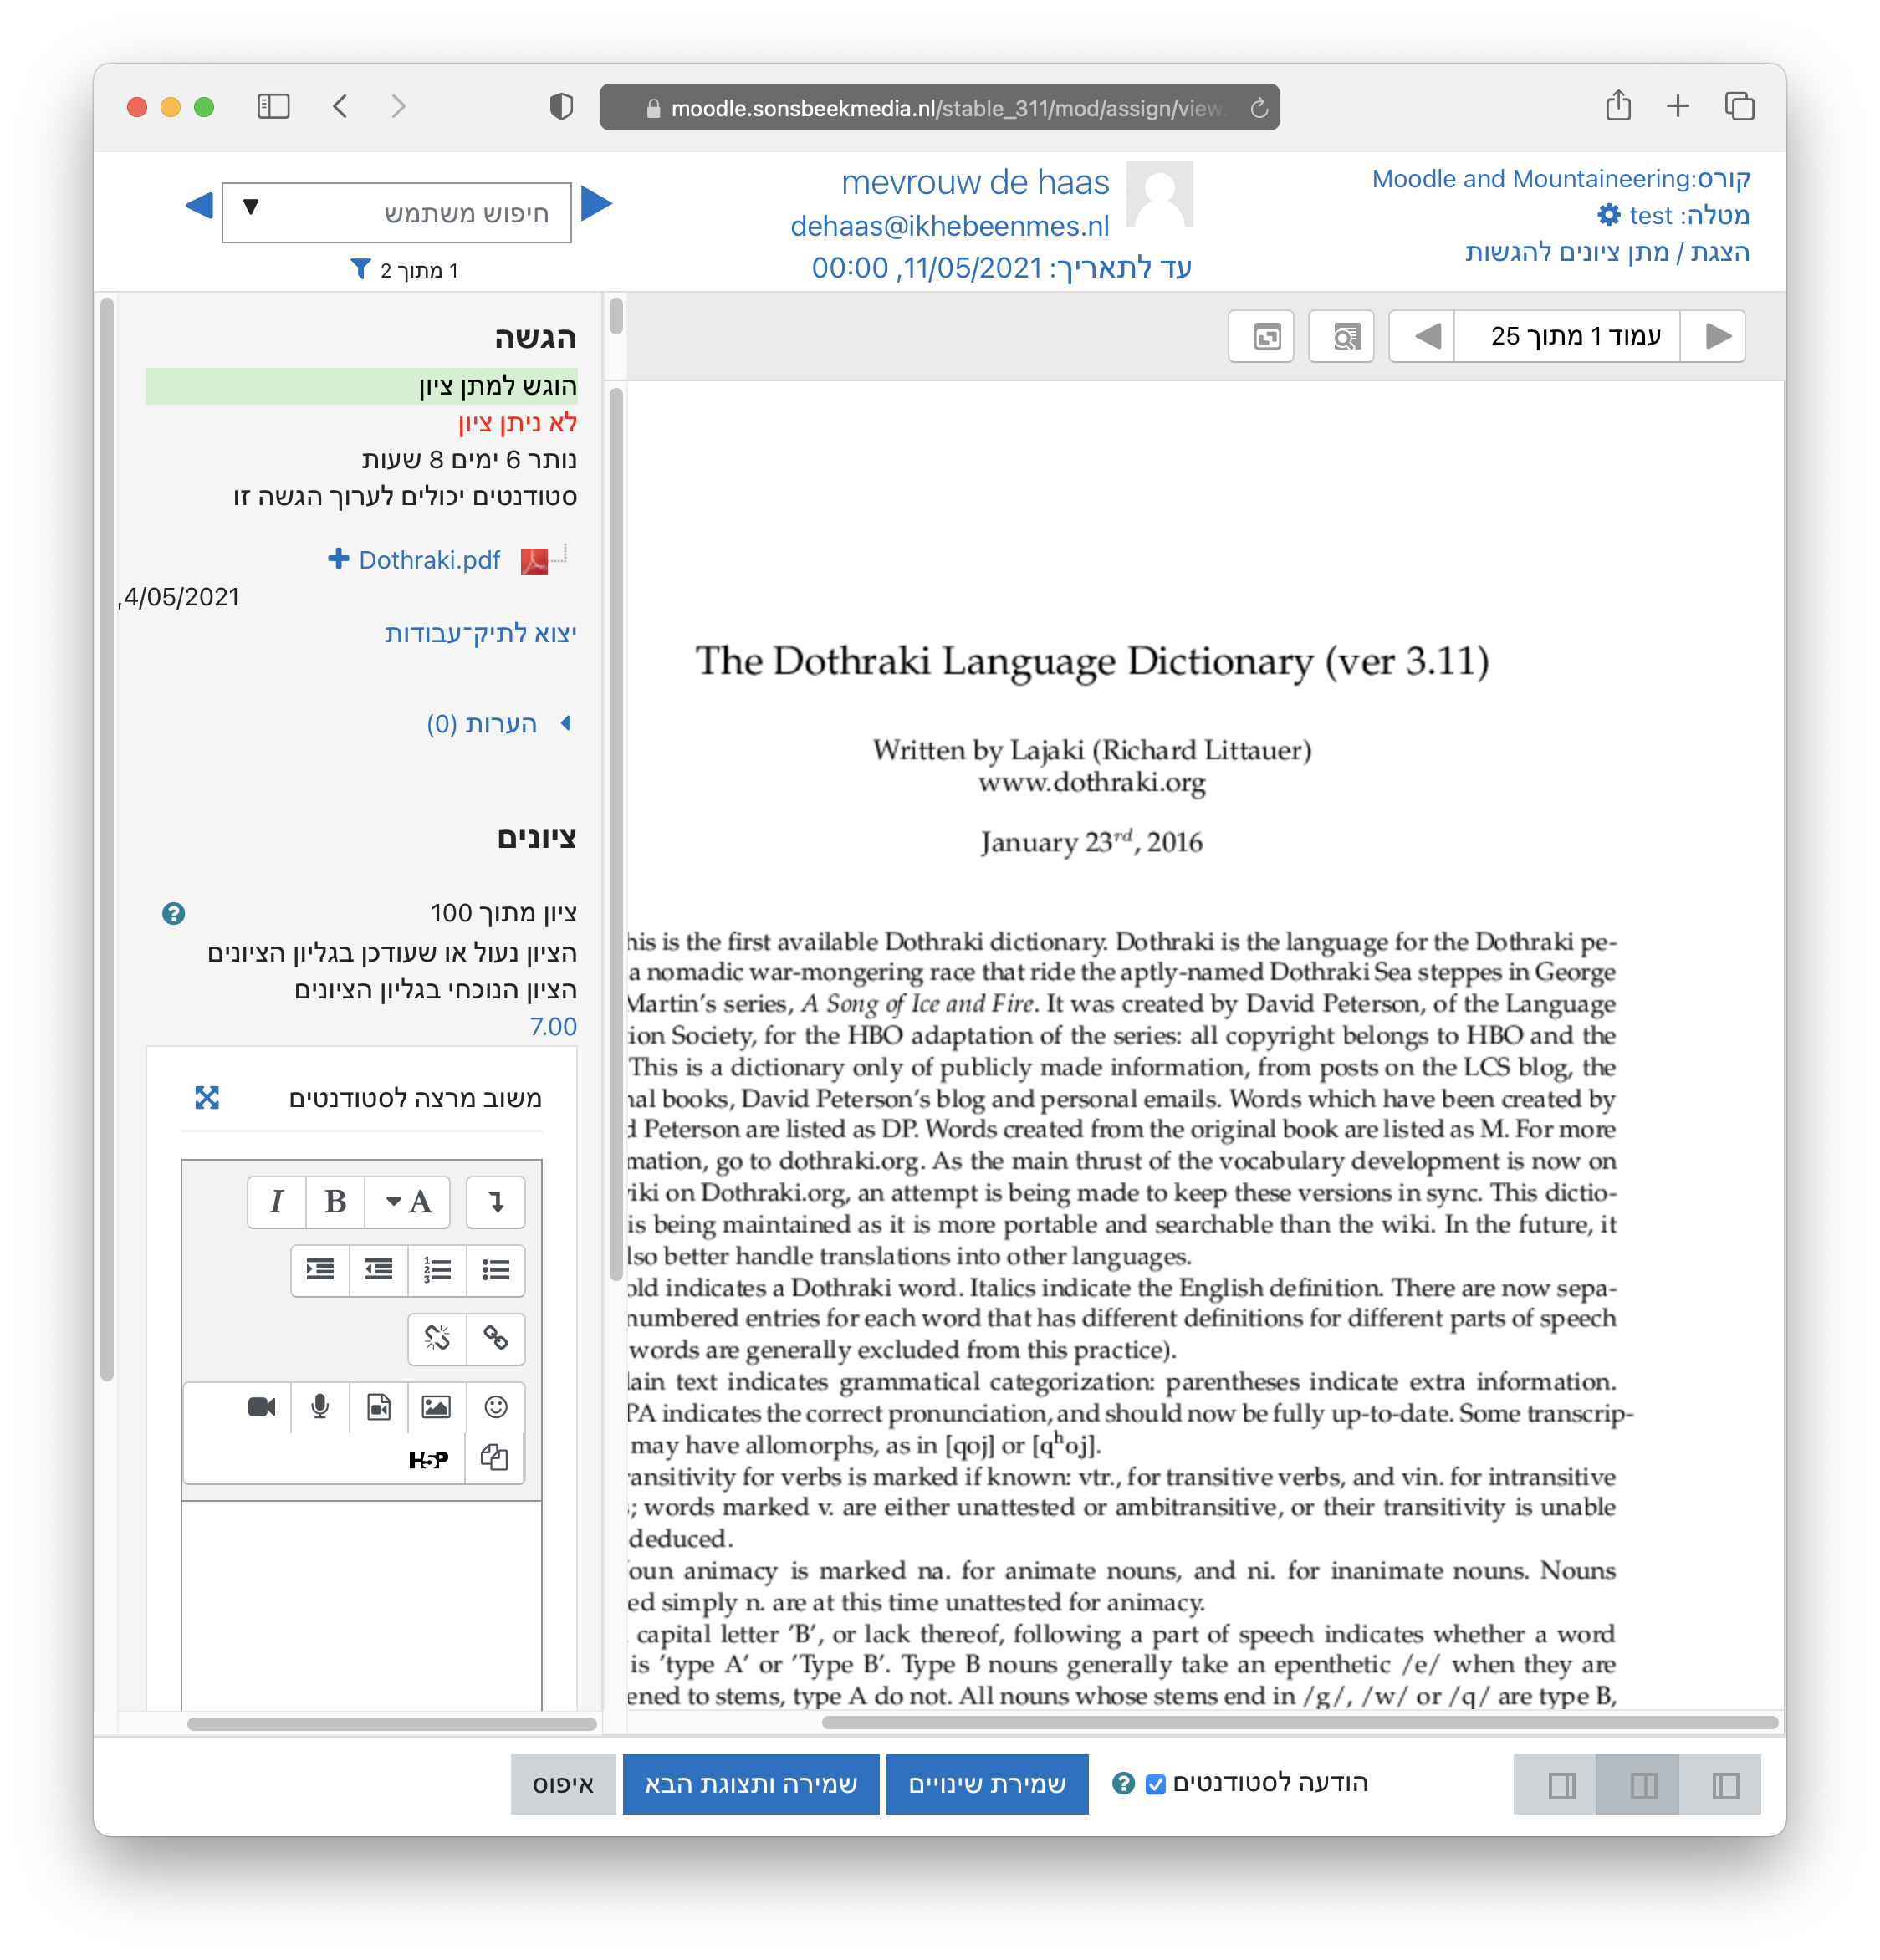
Task: Go back in Safari
Action: point(340,106)
